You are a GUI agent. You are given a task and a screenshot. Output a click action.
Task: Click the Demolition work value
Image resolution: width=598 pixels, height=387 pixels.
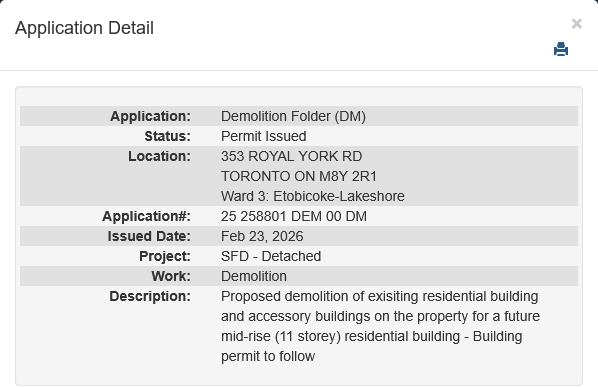tap(254, 276)
